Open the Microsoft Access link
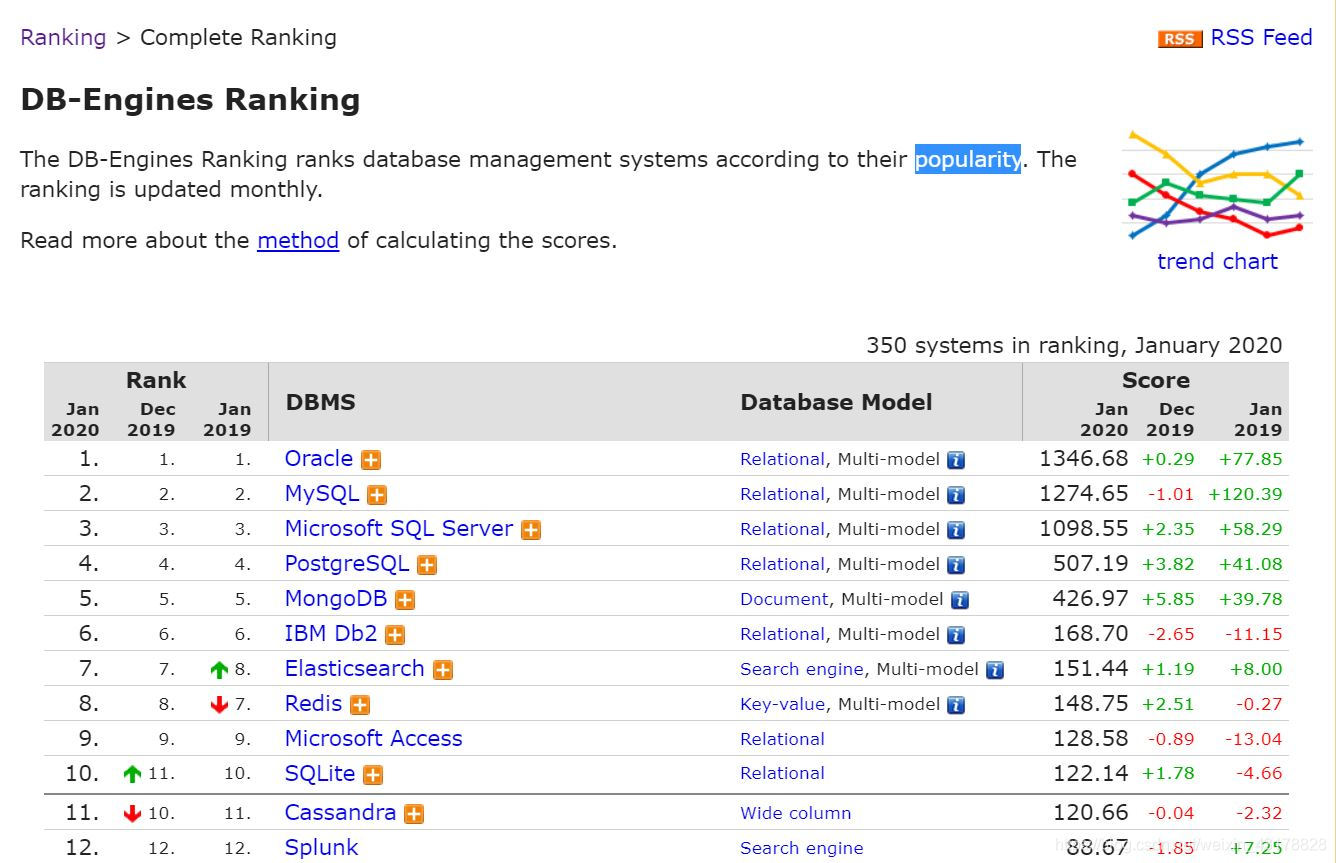The height and width of the screenshot is (863, 1336). [374, 738]
